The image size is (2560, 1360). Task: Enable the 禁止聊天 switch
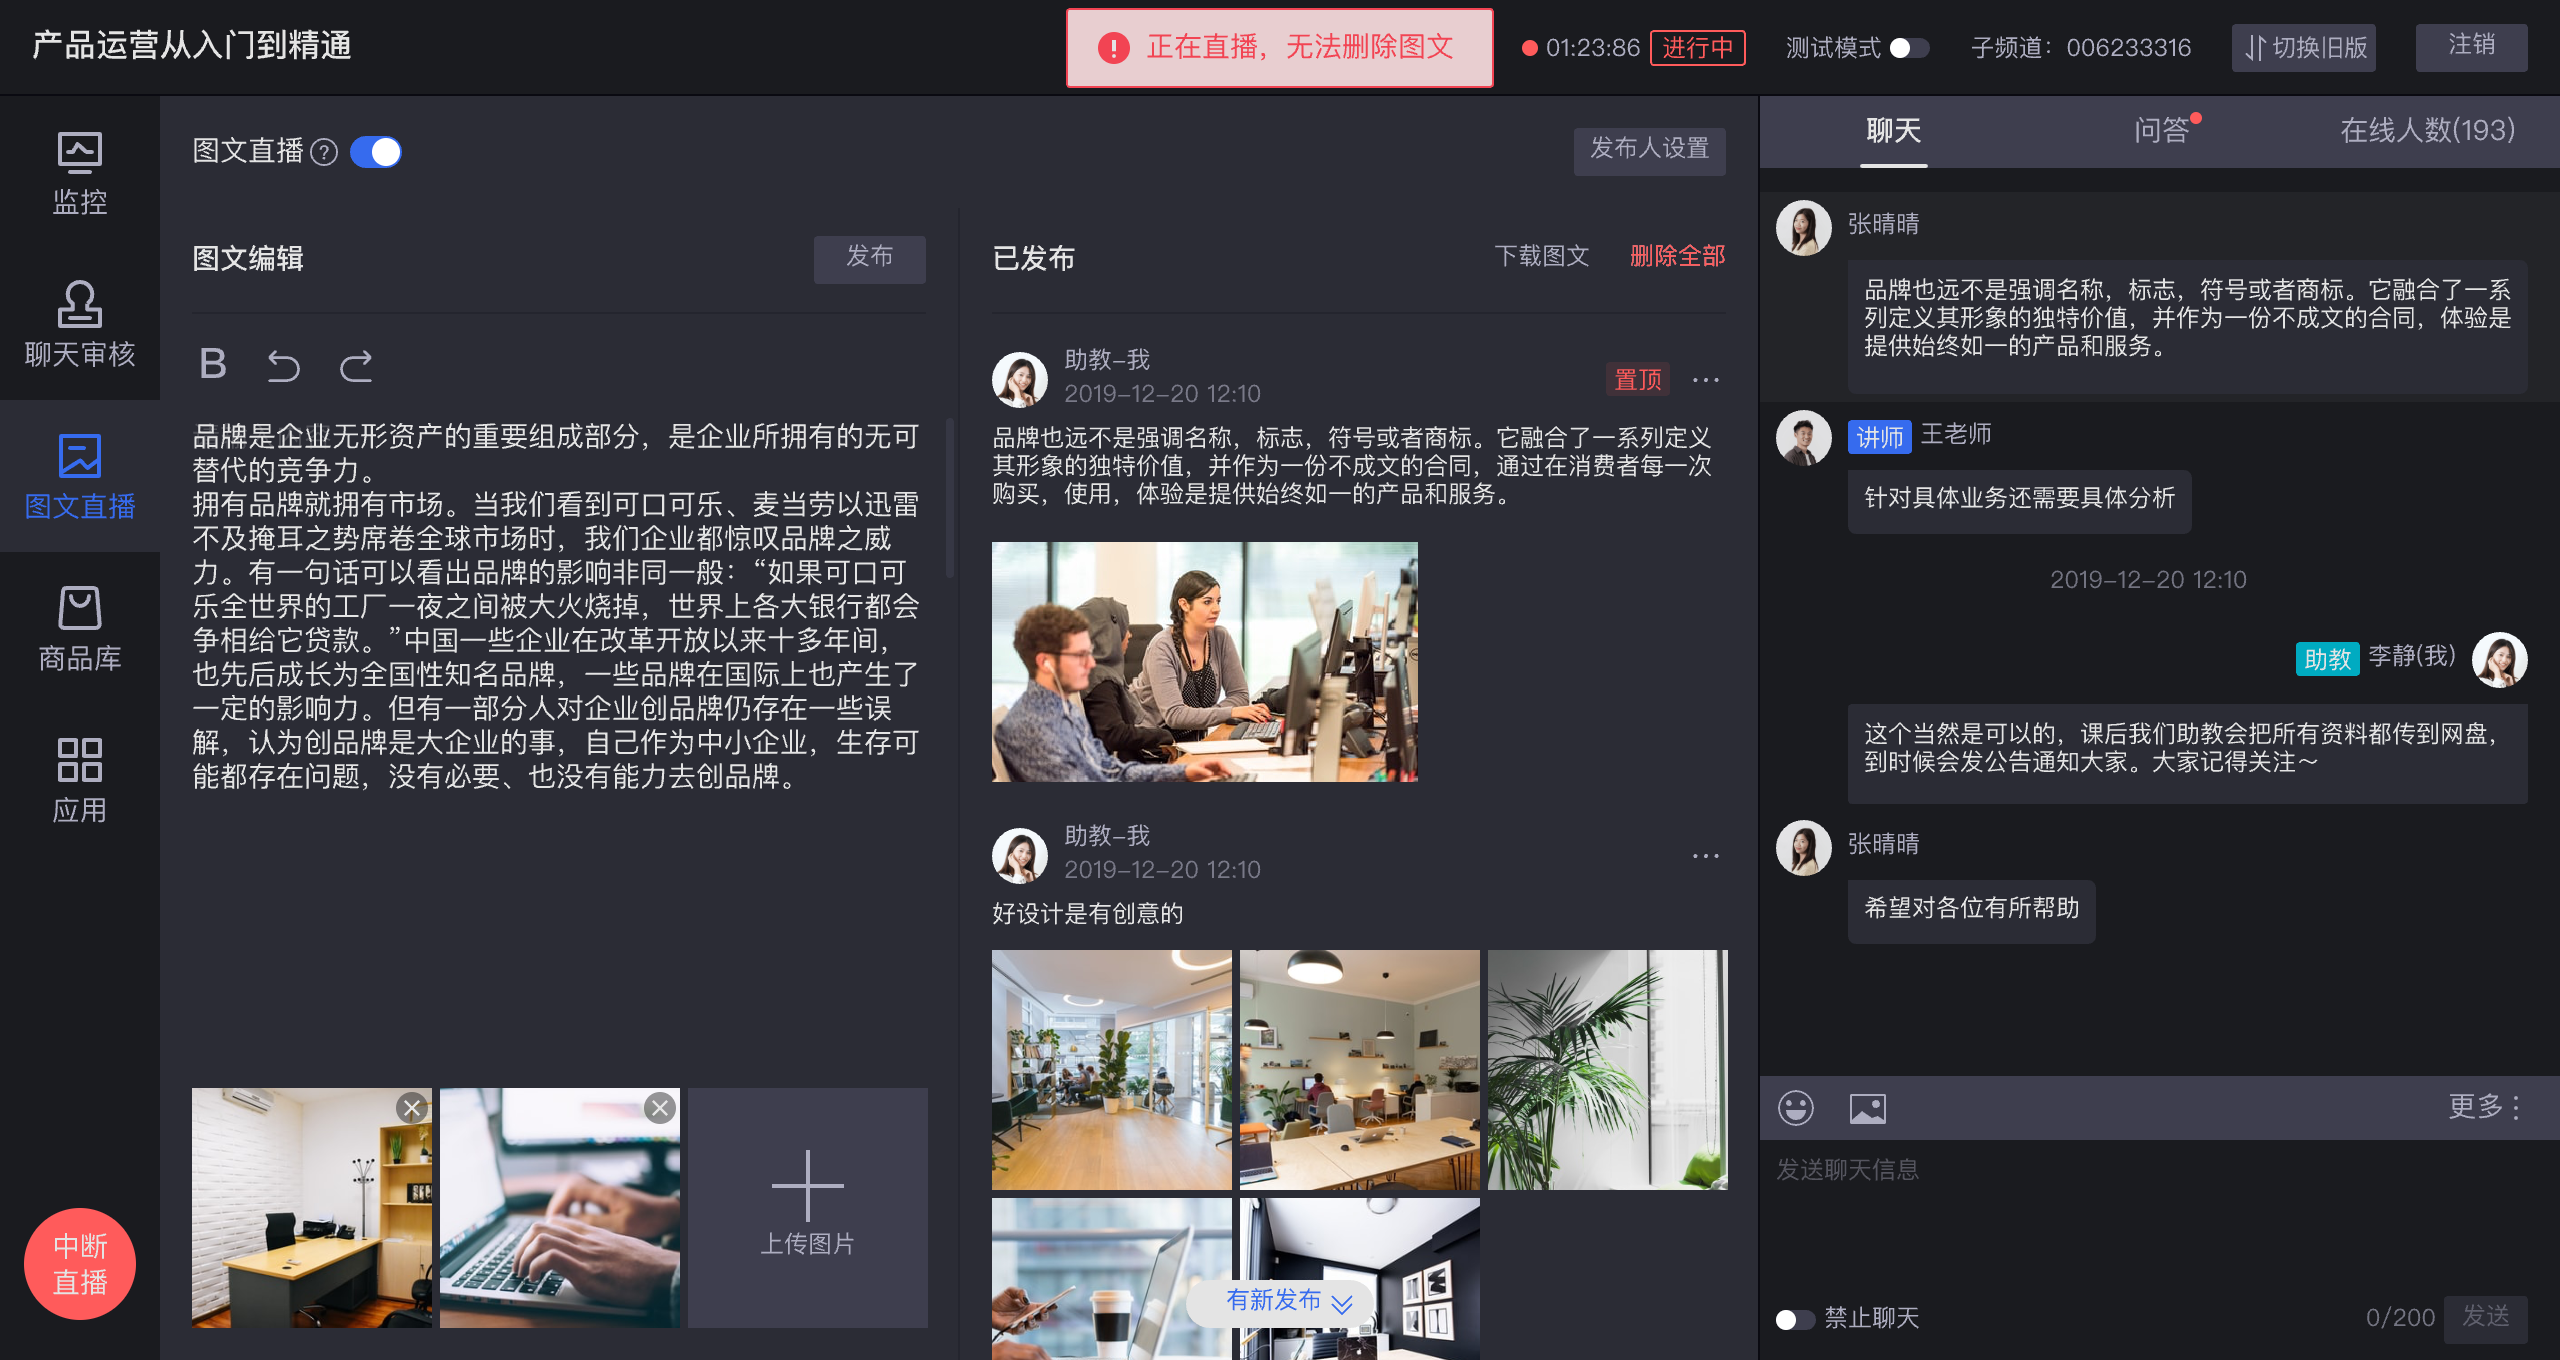[x=1795, y=1319]
